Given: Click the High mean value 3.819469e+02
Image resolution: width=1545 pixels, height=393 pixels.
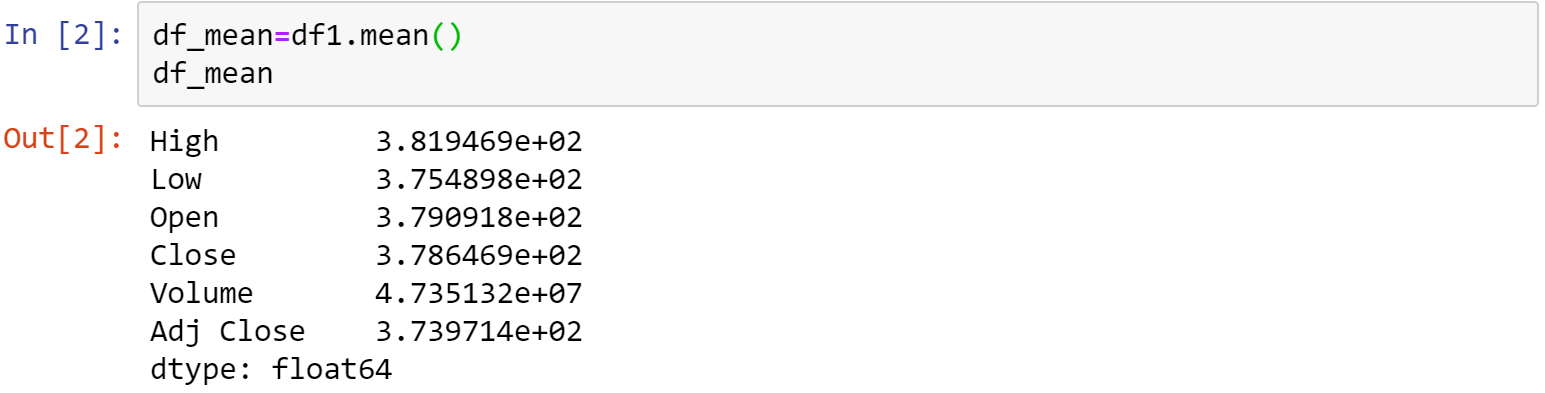Looking at the screenshot, I should coord(479,142).
